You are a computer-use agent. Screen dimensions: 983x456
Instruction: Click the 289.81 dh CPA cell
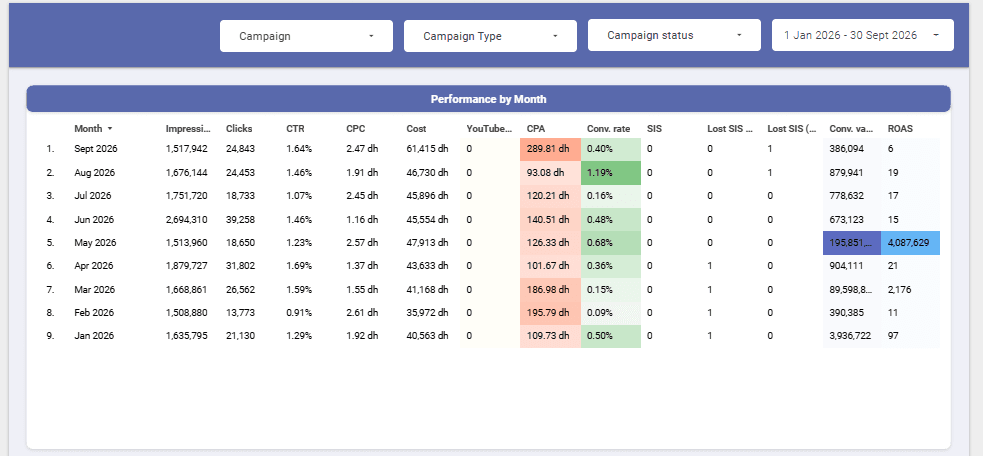550,149
